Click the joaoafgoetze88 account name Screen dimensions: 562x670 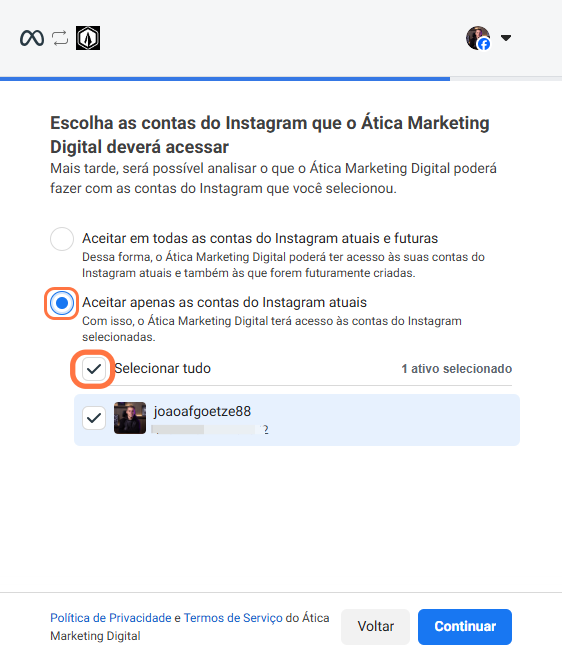[x=202, y=411]
